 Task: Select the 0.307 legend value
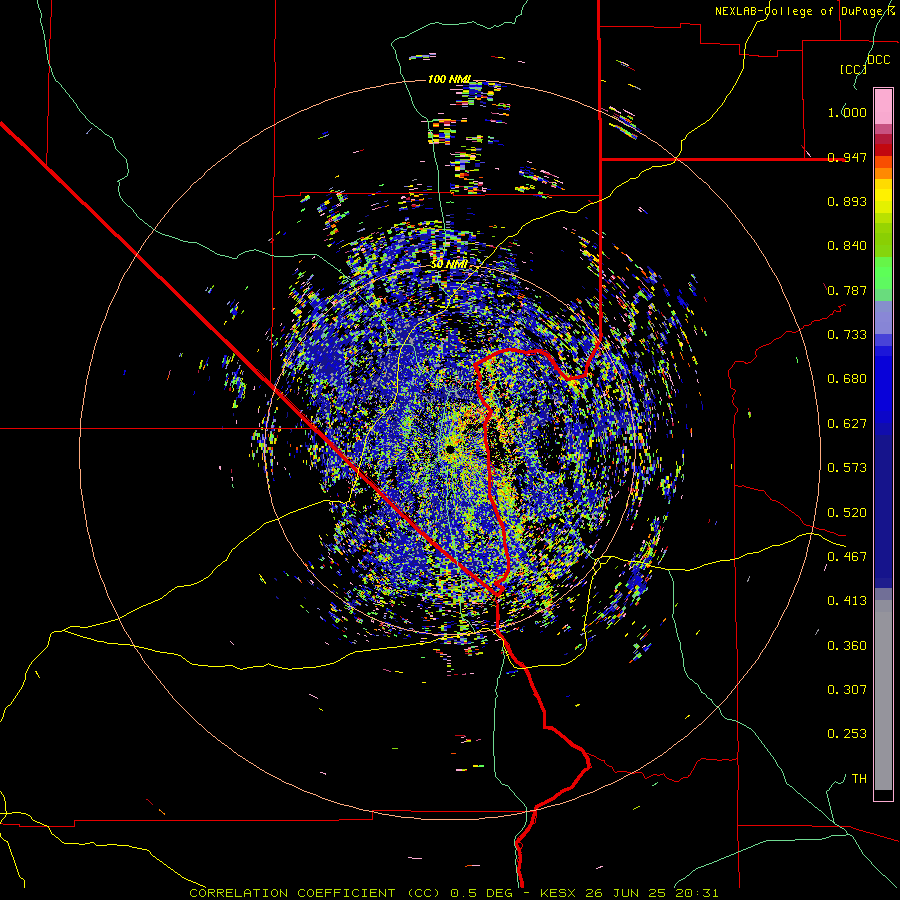click(847, 690)
